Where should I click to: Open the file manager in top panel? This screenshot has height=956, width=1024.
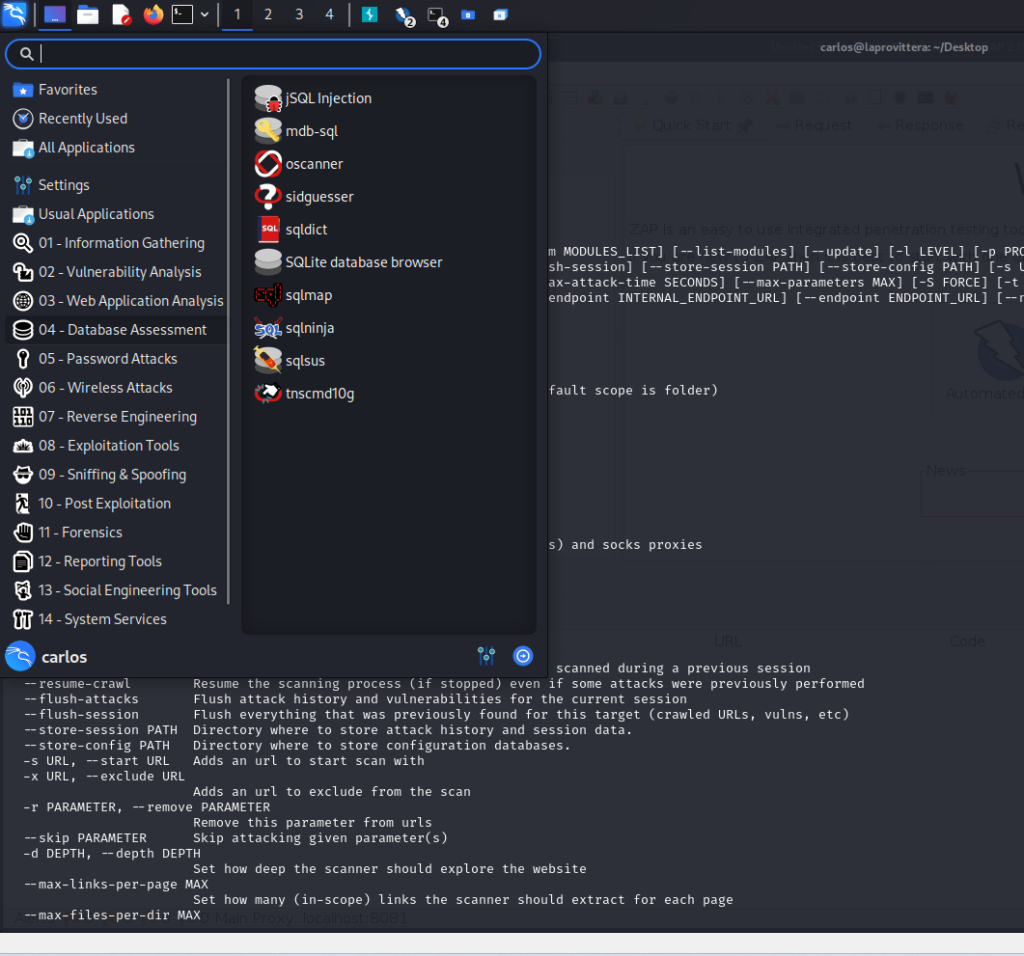pos(88,15)
